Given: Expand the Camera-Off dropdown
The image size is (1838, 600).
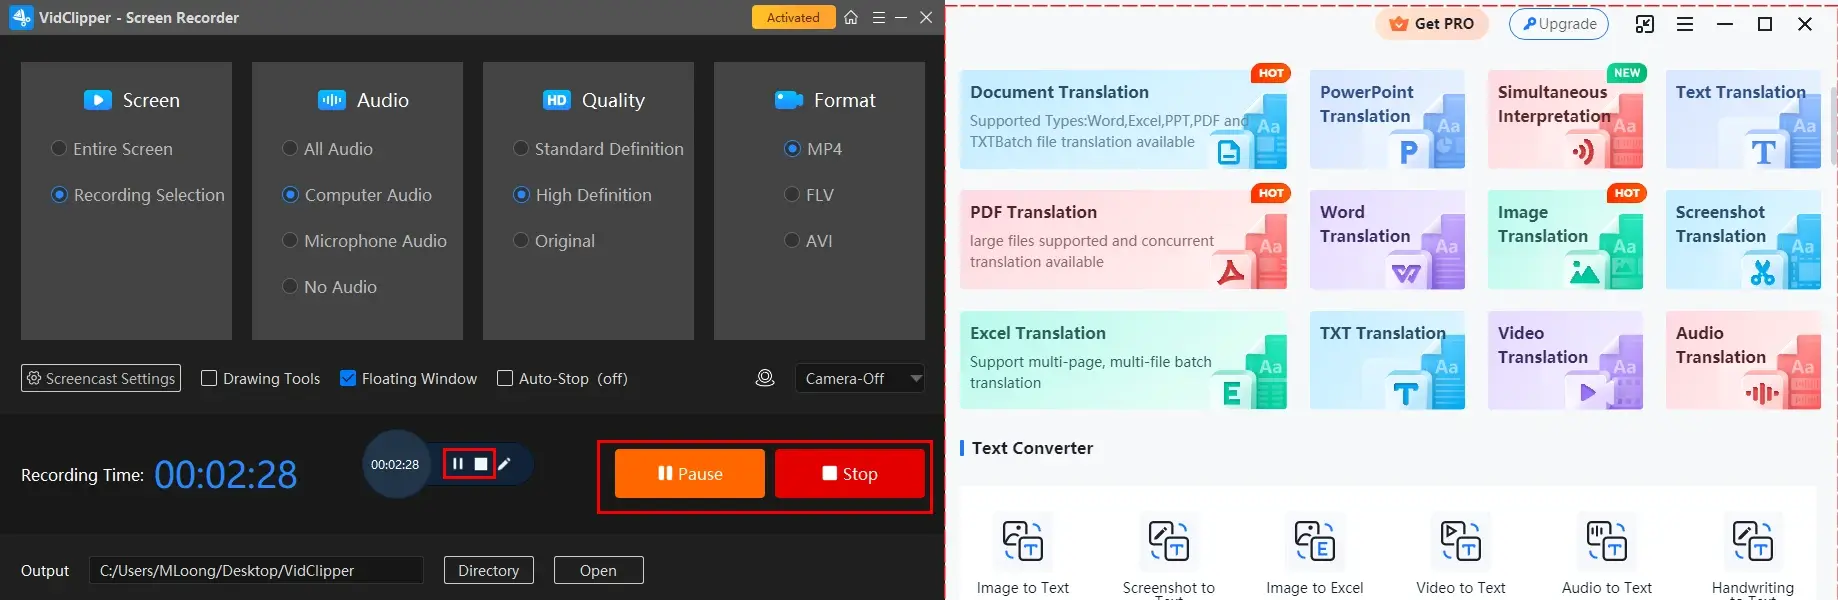Looking at the screenshot, I should [859, 378].
